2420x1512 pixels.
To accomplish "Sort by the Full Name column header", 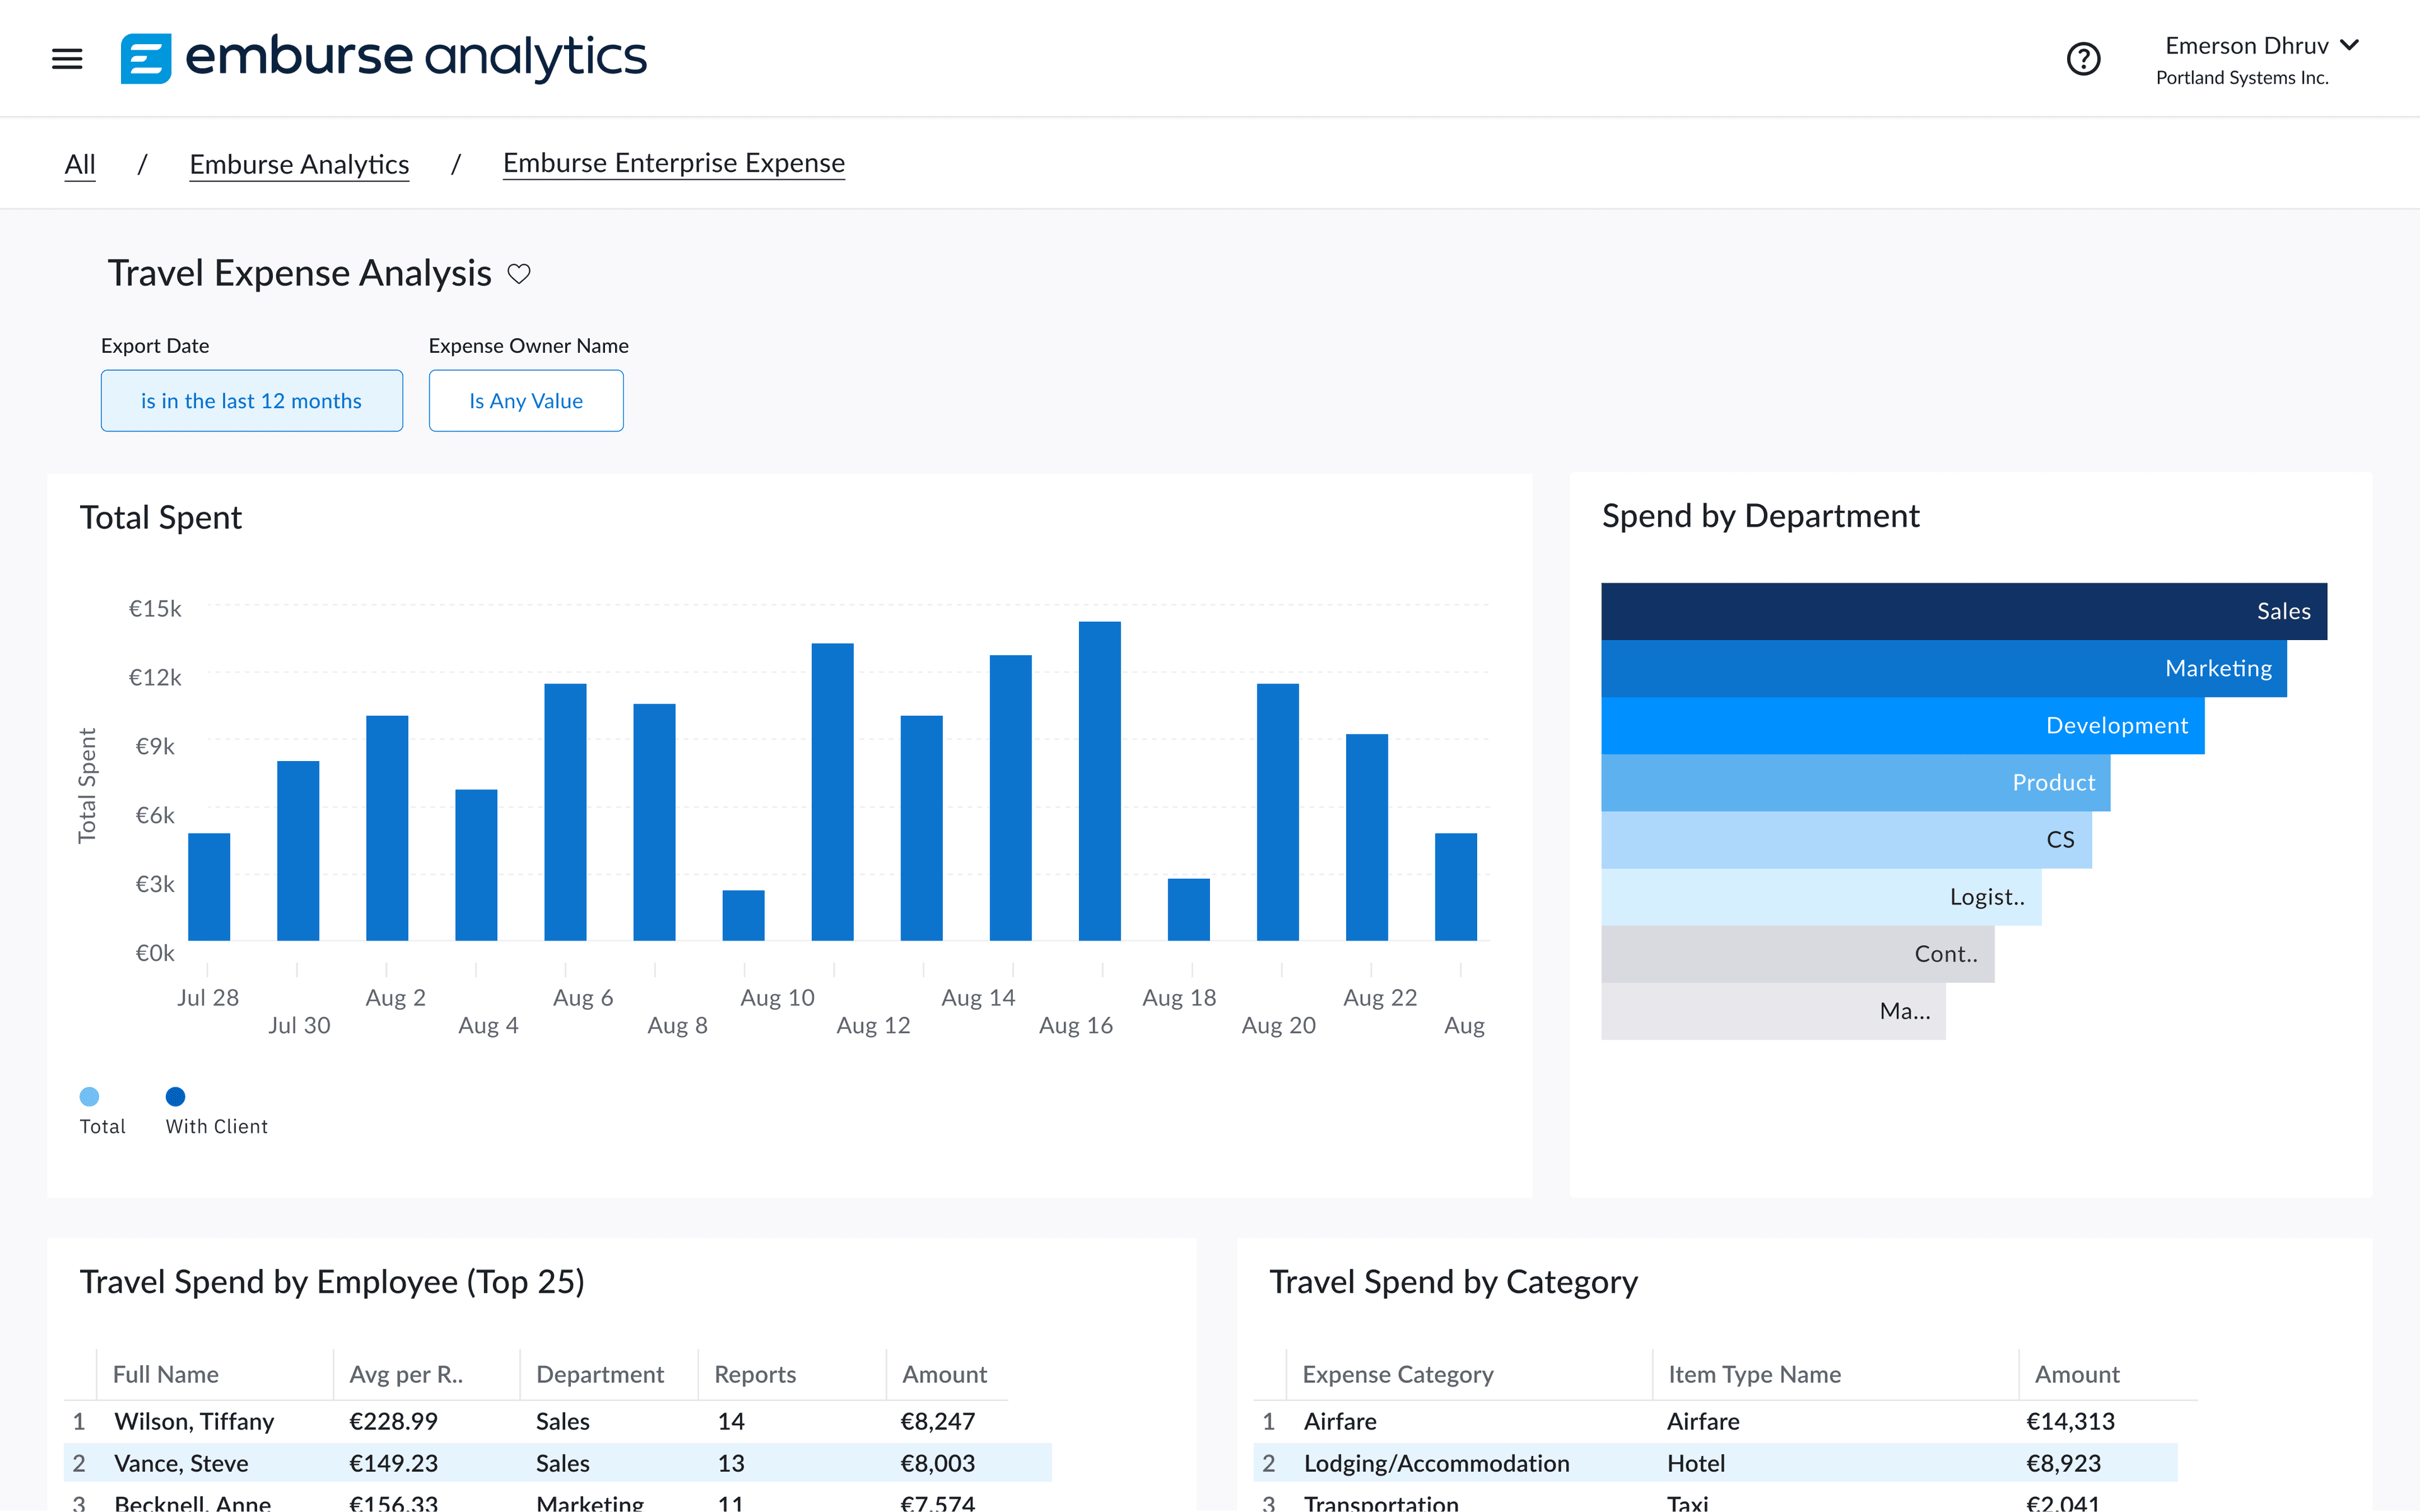I will (x=166, y=1374).
